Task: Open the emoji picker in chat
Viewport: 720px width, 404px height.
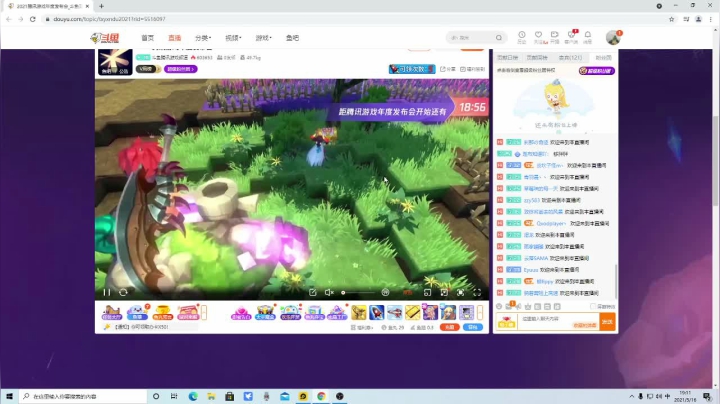Action: click(x=499, y=306)
